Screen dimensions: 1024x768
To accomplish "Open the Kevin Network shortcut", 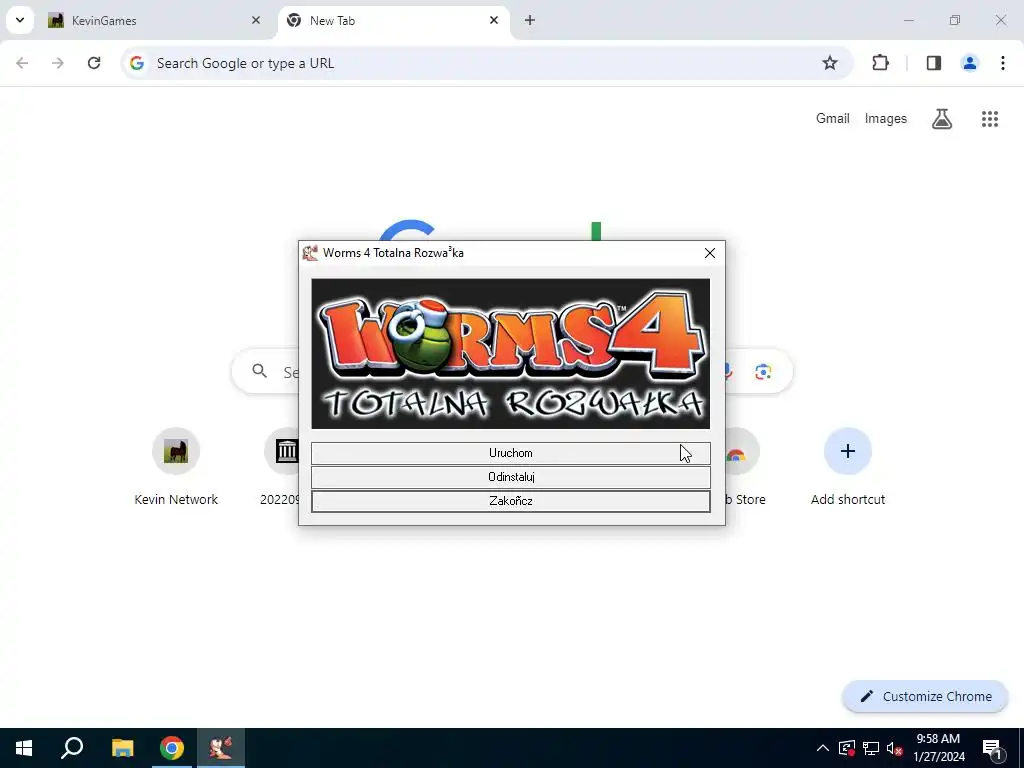I will click(x=176, y=468).
